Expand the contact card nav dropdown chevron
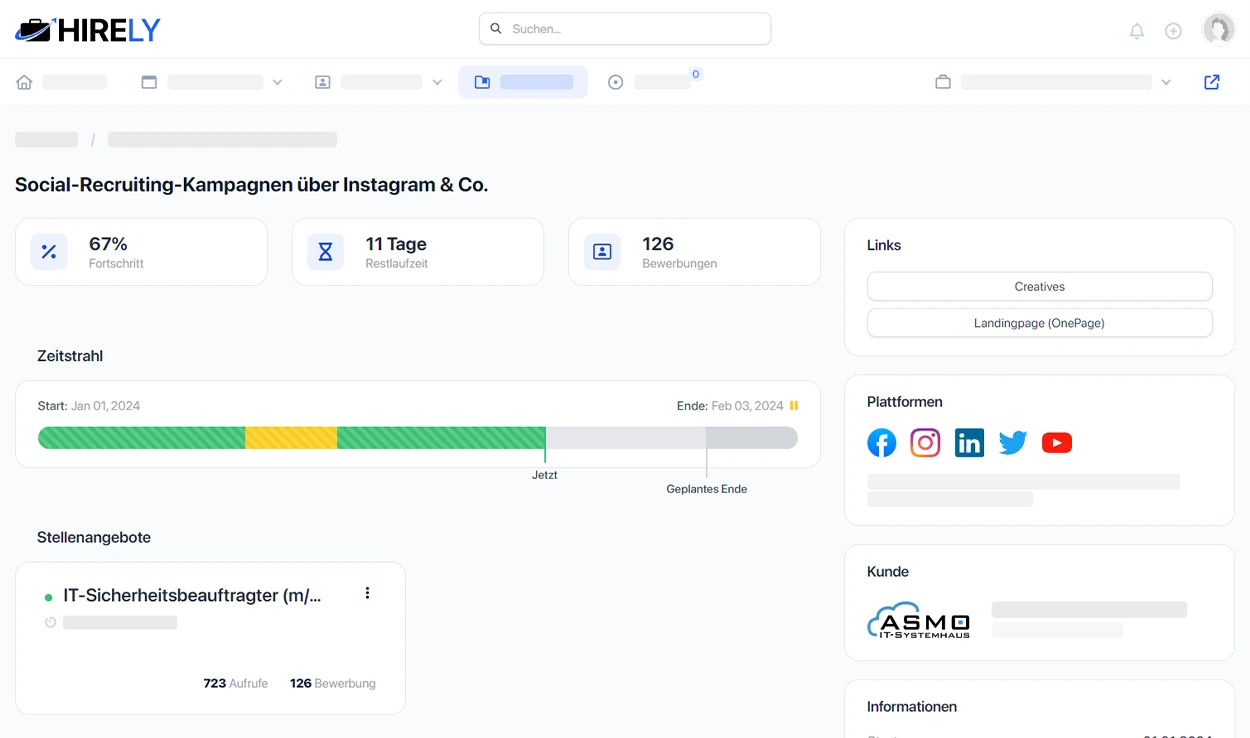1250x738 pixels. click(437, 82)
